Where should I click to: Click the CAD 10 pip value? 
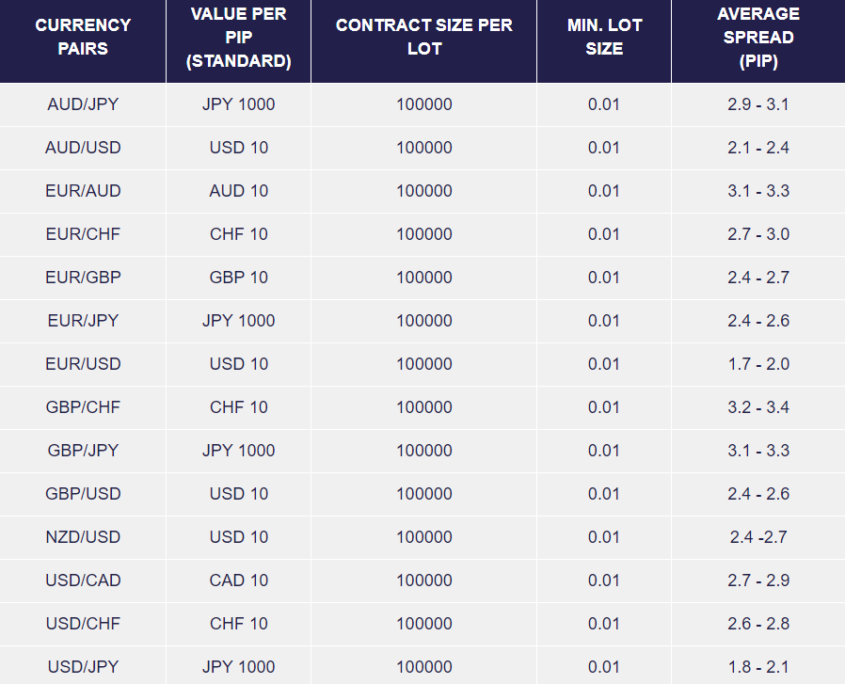click(239, 580)
